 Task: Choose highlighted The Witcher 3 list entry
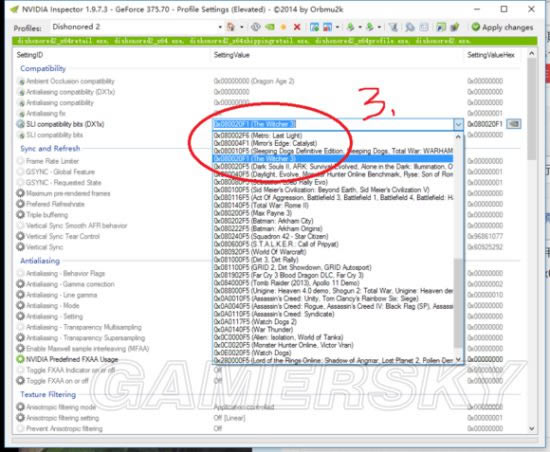[x=333, y=158]
